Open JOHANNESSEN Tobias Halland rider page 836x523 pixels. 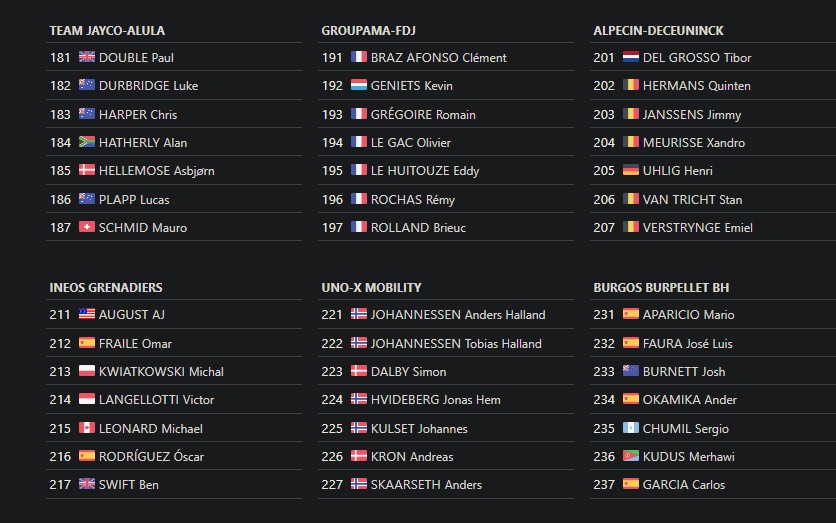click(x=456, y=343)
